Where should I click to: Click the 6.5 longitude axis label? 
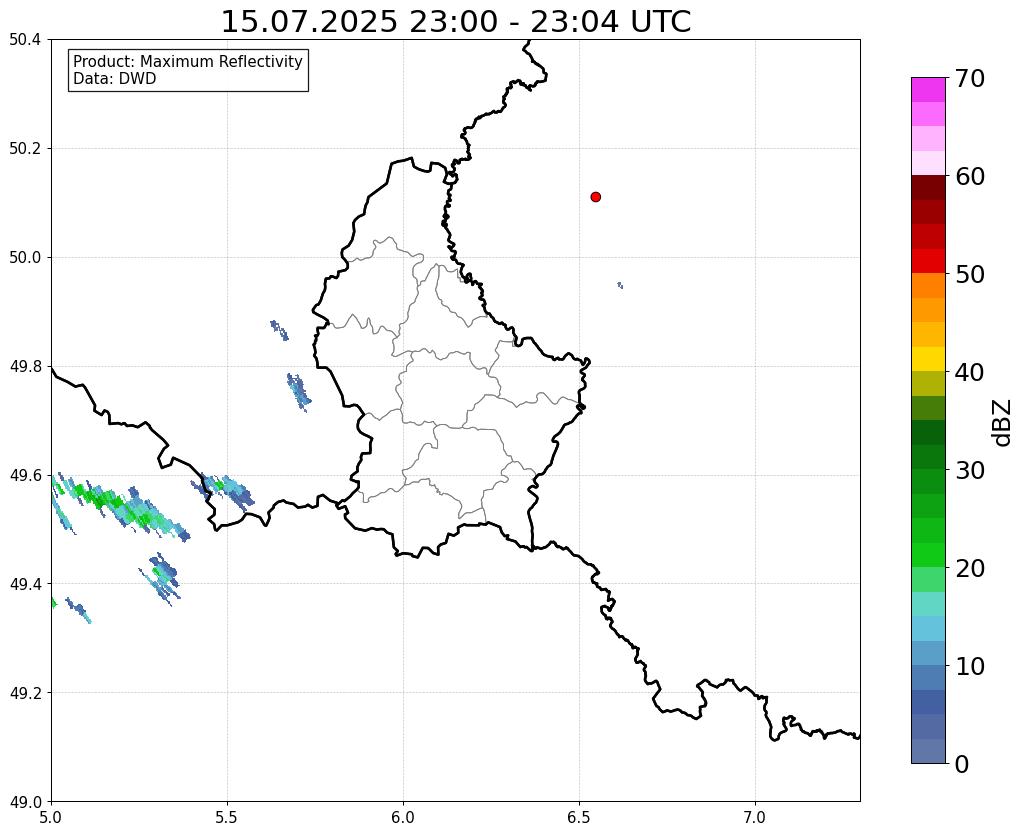[x=579, y=818]
